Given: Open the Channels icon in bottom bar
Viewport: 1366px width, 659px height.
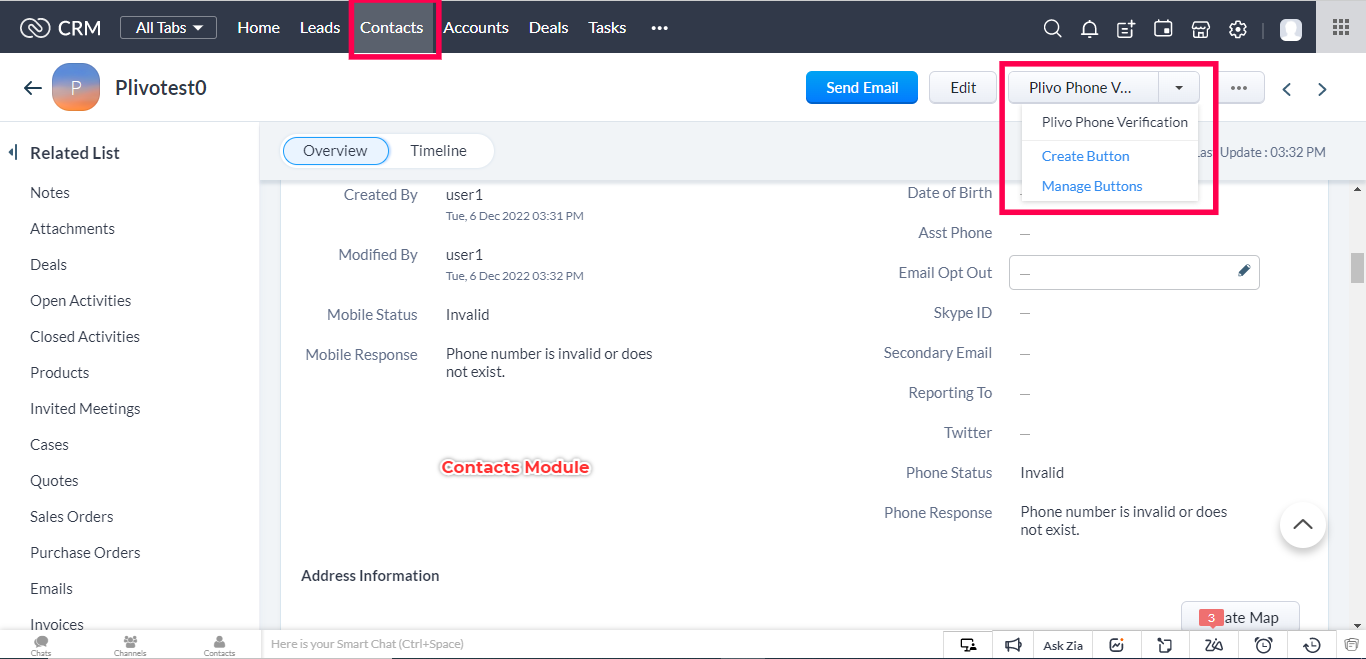Looking at the screenshot, I should pyautogui.click(x=130, y=645).
